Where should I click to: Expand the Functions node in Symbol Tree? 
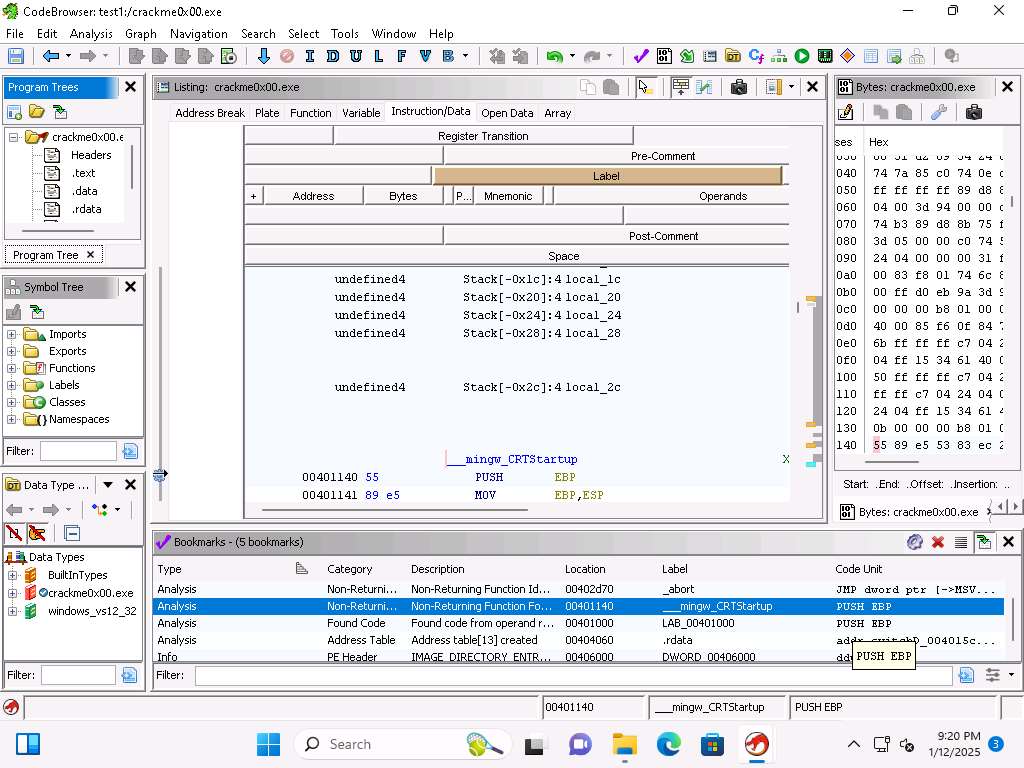tap(12, 368)
